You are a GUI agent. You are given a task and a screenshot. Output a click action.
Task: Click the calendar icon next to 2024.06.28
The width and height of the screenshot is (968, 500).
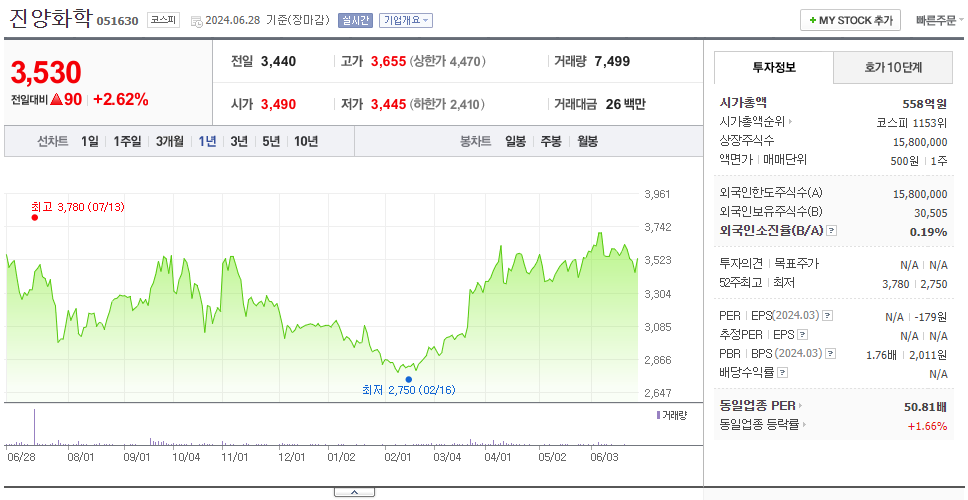coord(196,21)
